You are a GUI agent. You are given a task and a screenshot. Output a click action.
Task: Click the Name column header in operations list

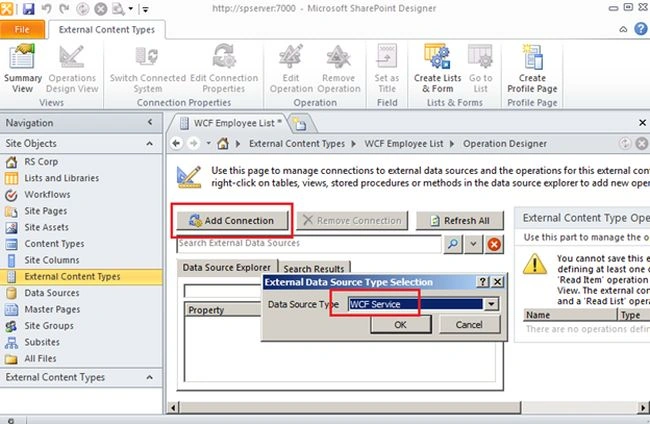570,315
